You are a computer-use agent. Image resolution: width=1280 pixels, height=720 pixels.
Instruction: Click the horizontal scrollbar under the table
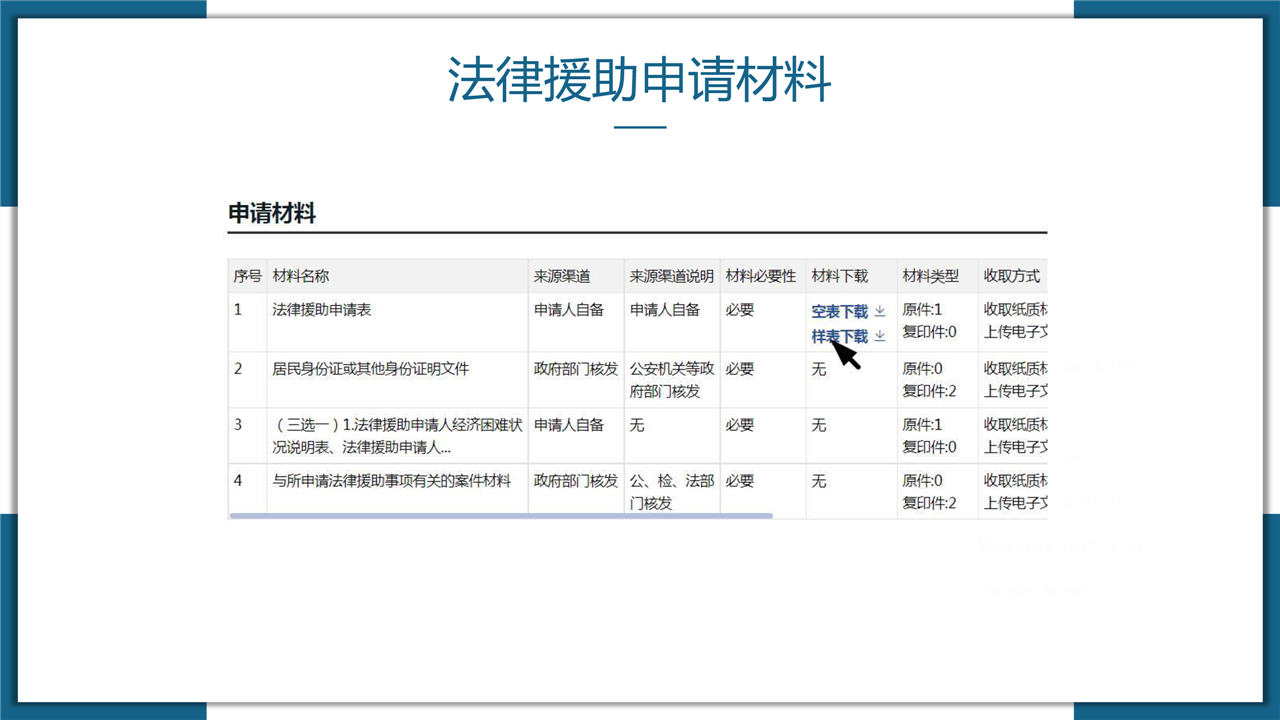click(500, 516)
